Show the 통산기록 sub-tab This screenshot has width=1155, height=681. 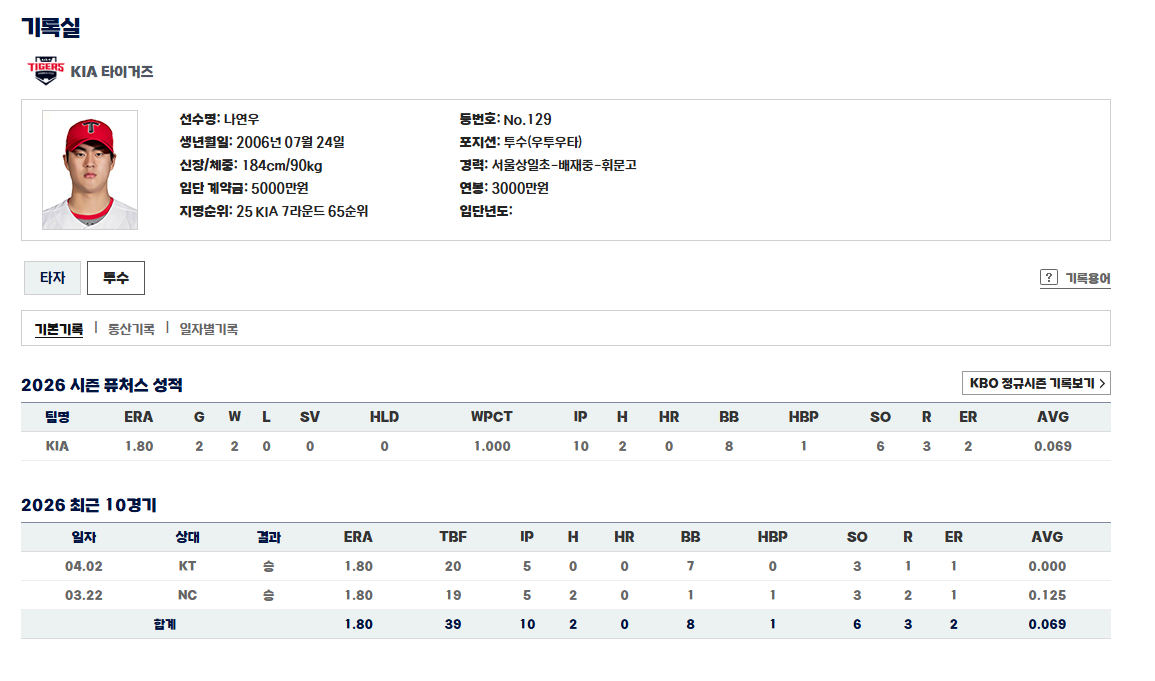(x=131, y=328)
